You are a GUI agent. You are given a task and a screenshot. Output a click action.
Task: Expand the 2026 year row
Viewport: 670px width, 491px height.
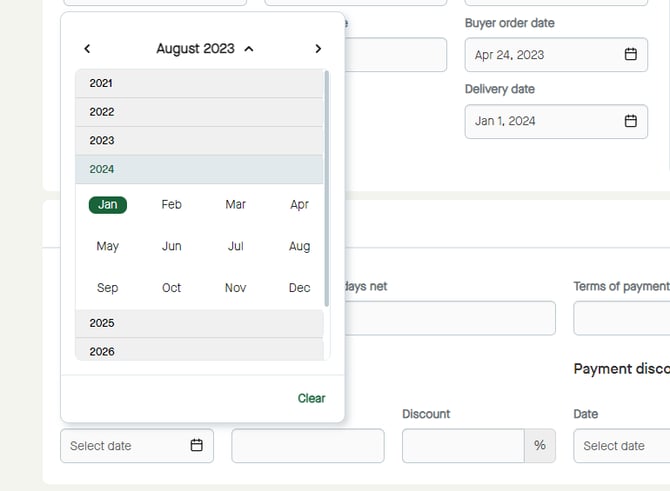coord(199,350)
